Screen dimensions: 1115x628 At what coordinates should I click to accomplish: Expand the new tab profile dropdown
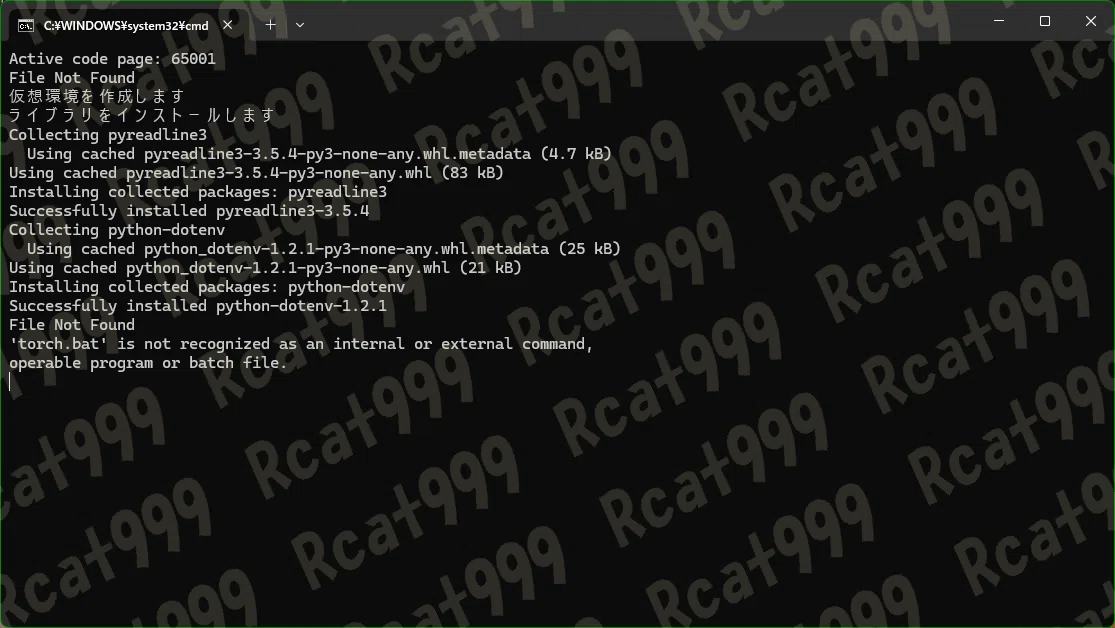point(300,25)
